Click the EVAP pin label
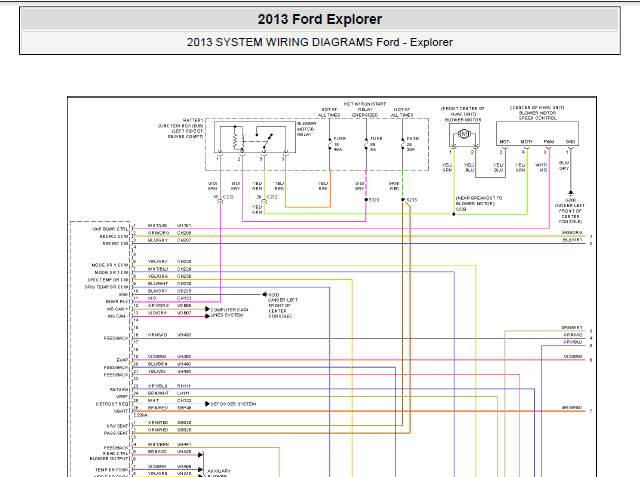This screenshot has height=477, width=640. [x=122, y=360]
